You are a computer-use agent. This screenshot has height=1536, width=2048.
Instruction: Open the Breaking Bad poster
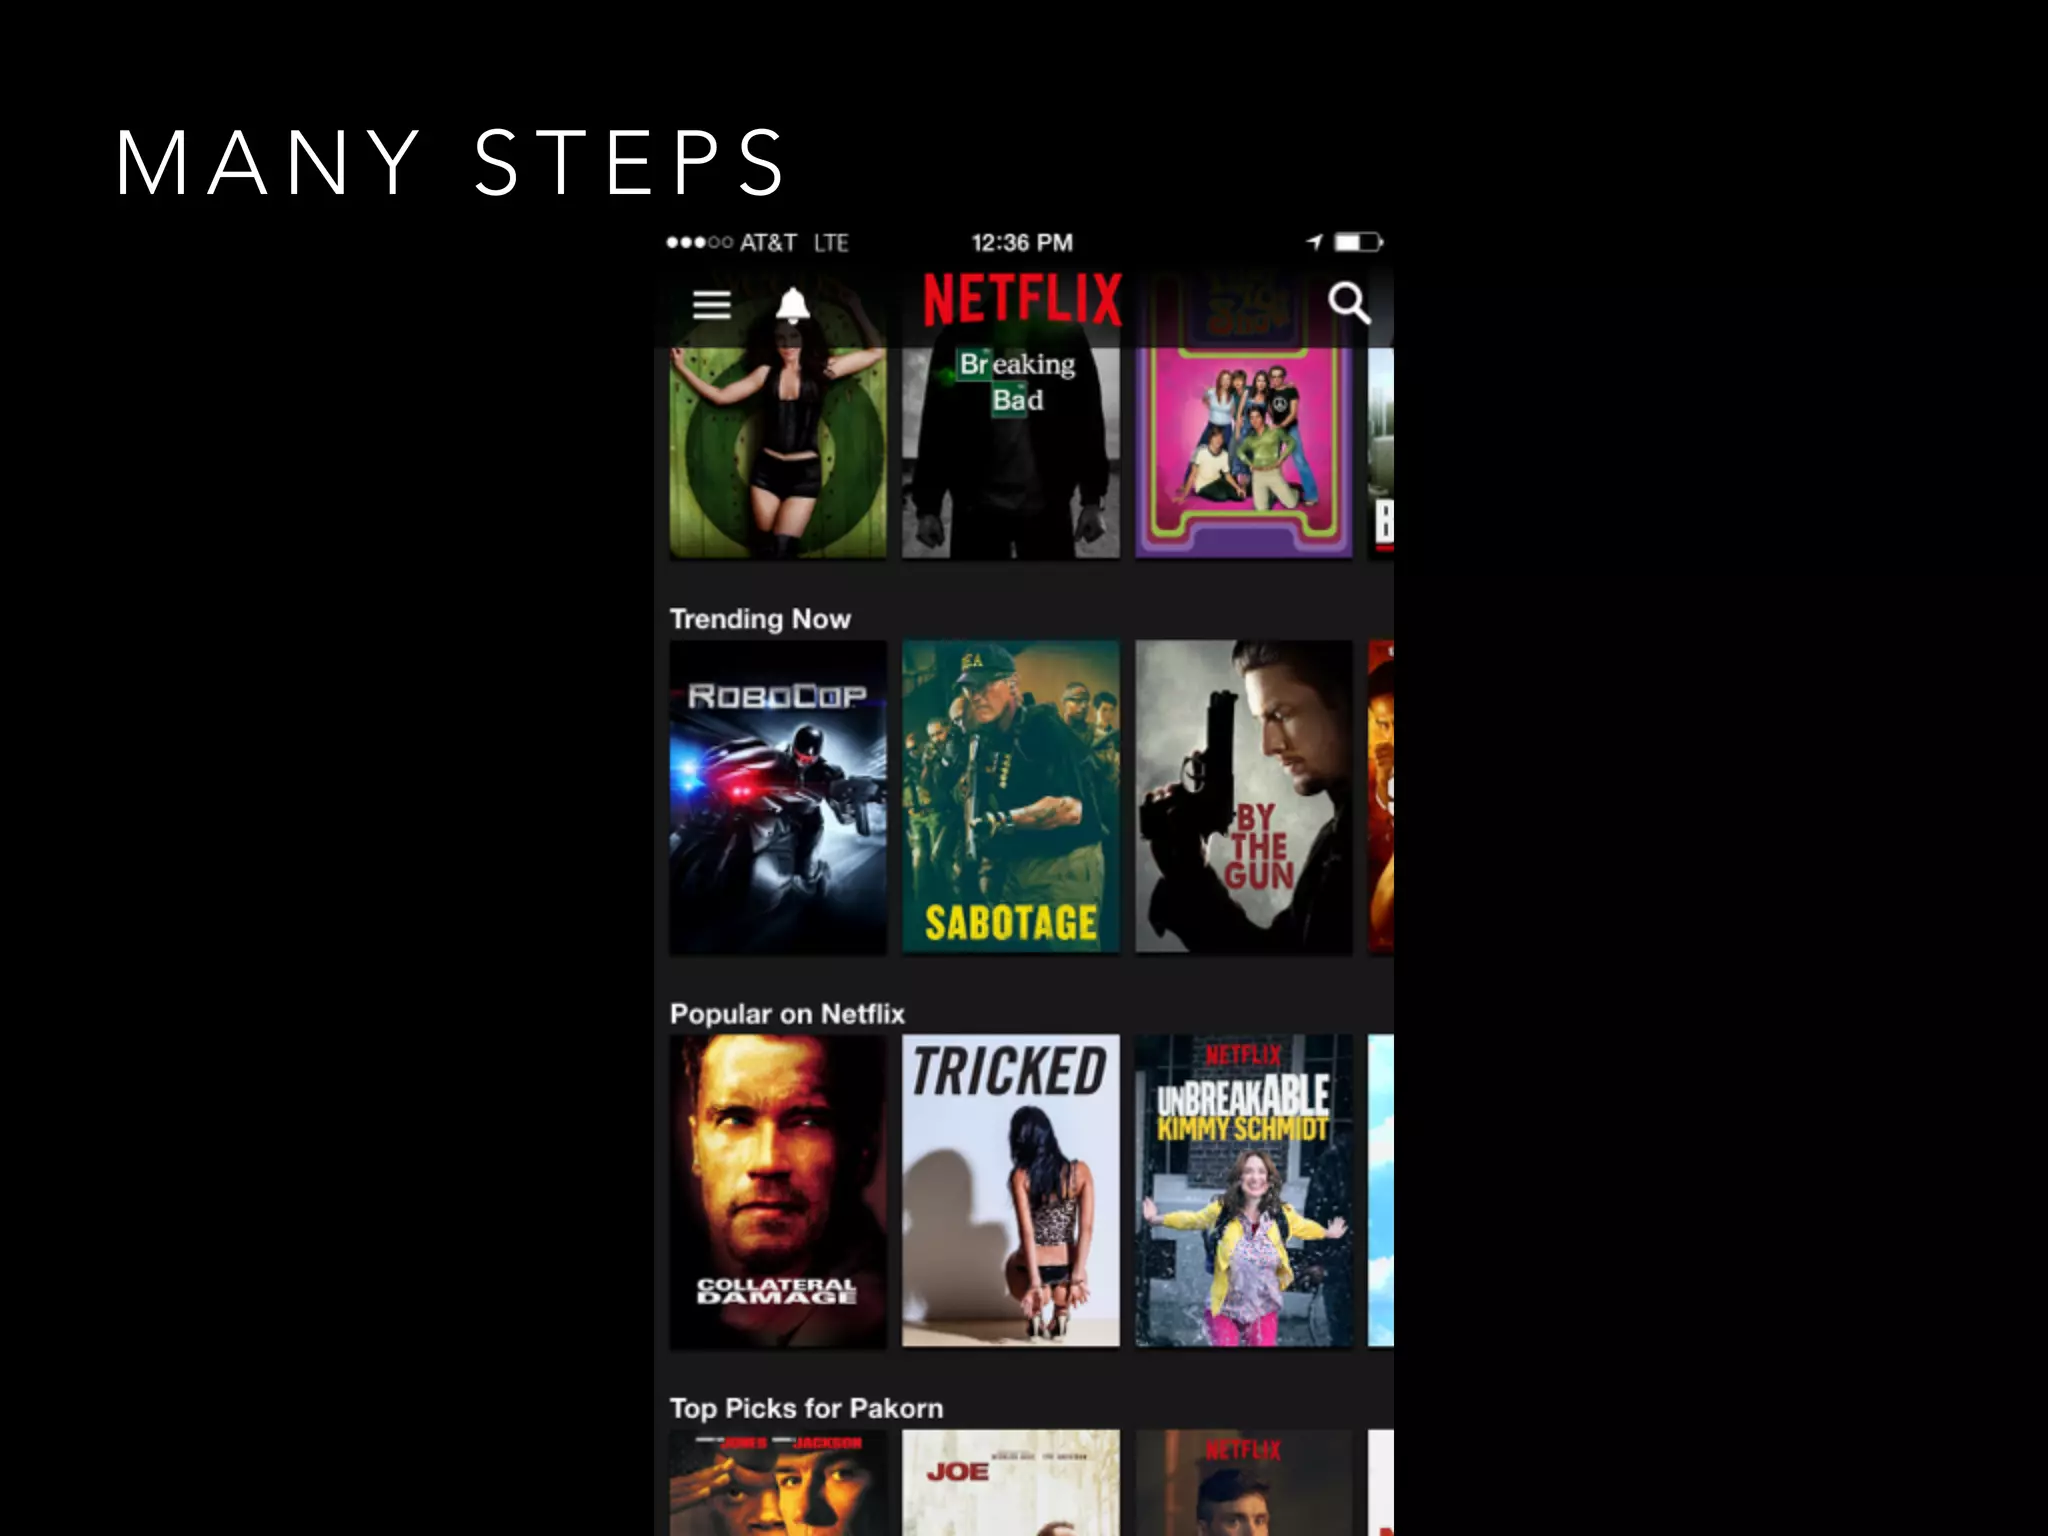[1010, 451]
